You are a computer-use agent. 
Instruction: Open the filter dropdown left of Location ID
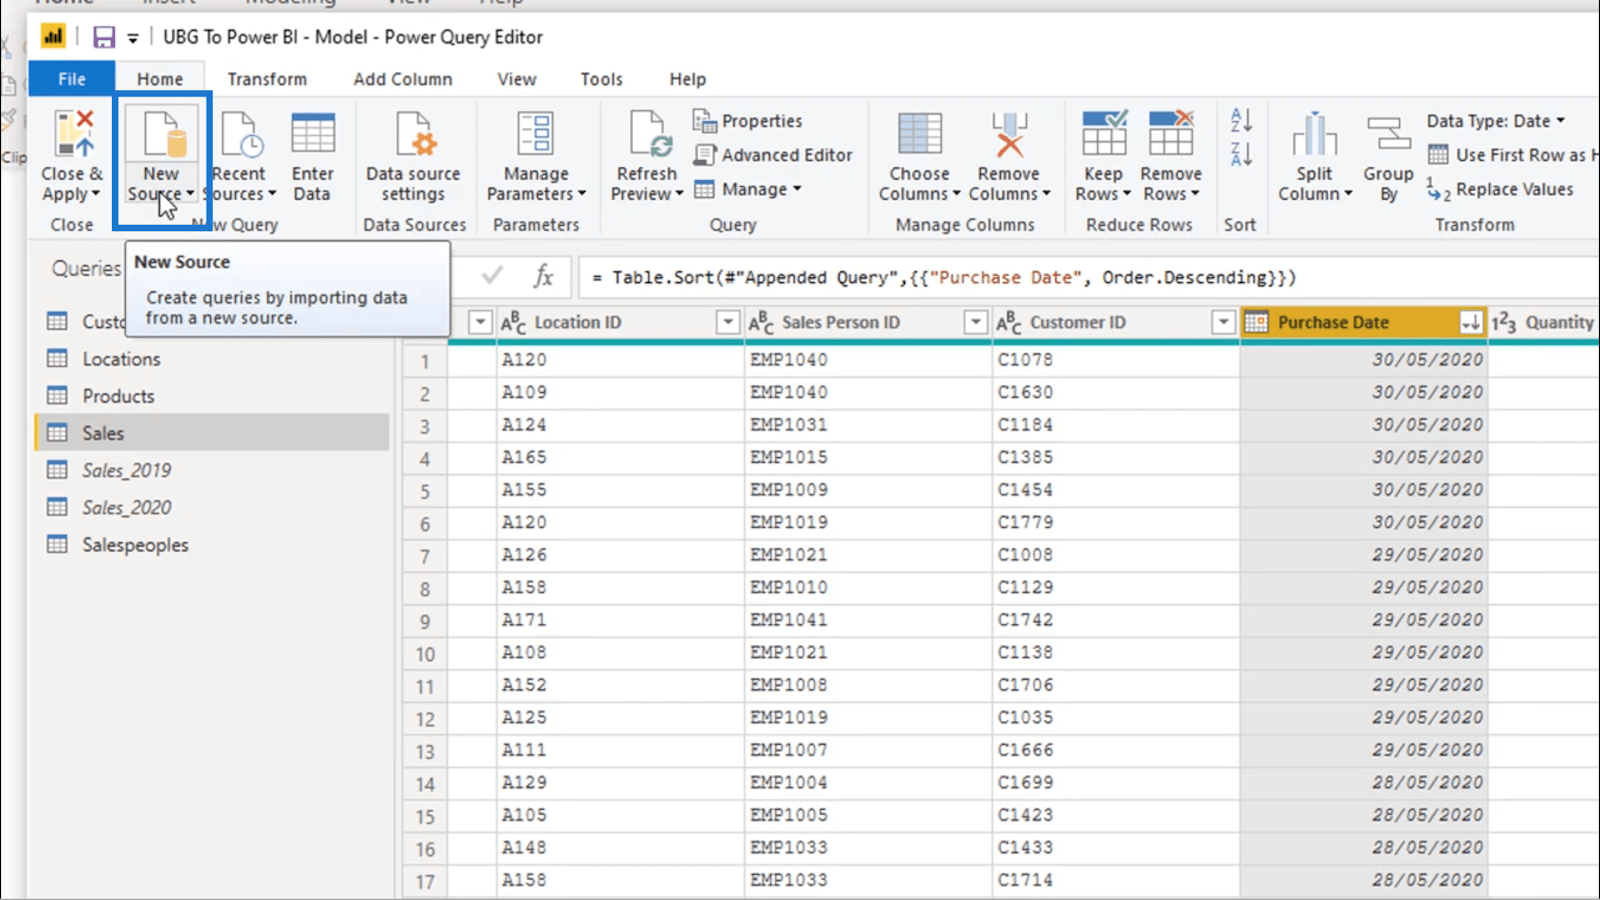pos(480,322)
